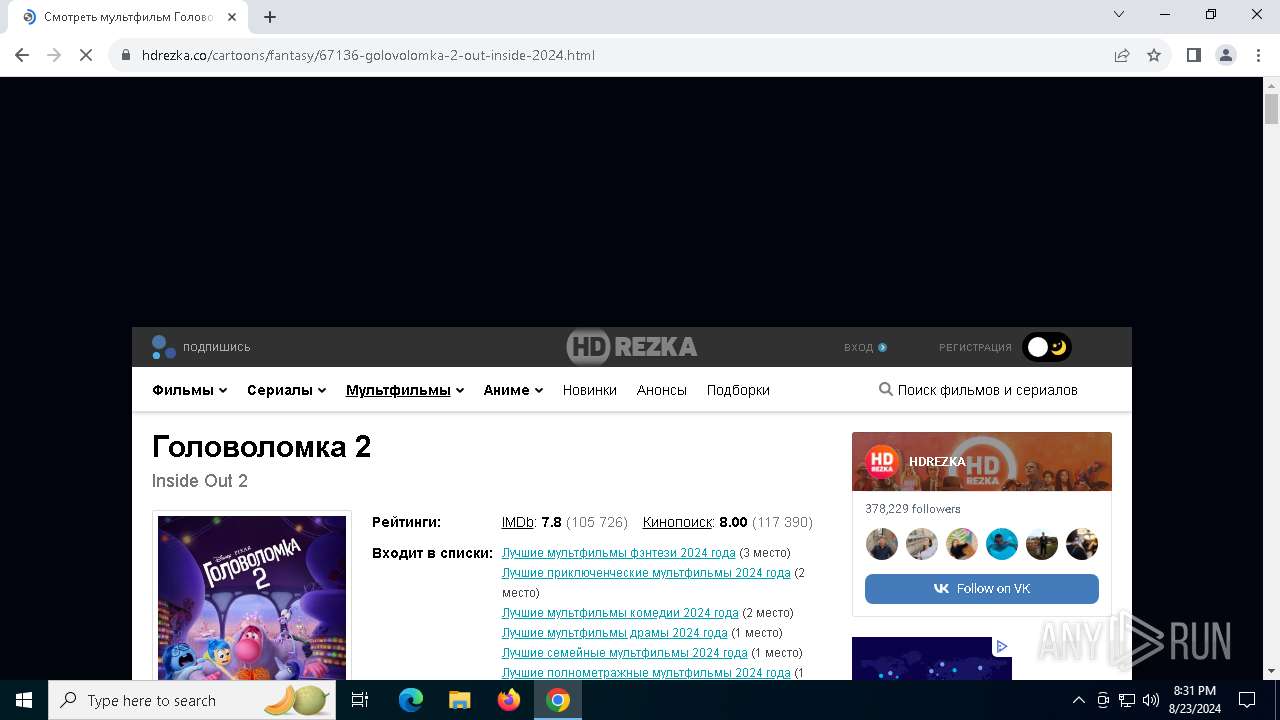This screenshot has height=720, width=1280.
Task: Expand the Фильмы menu
Action: pyautogui.click(x=189, y=390)
